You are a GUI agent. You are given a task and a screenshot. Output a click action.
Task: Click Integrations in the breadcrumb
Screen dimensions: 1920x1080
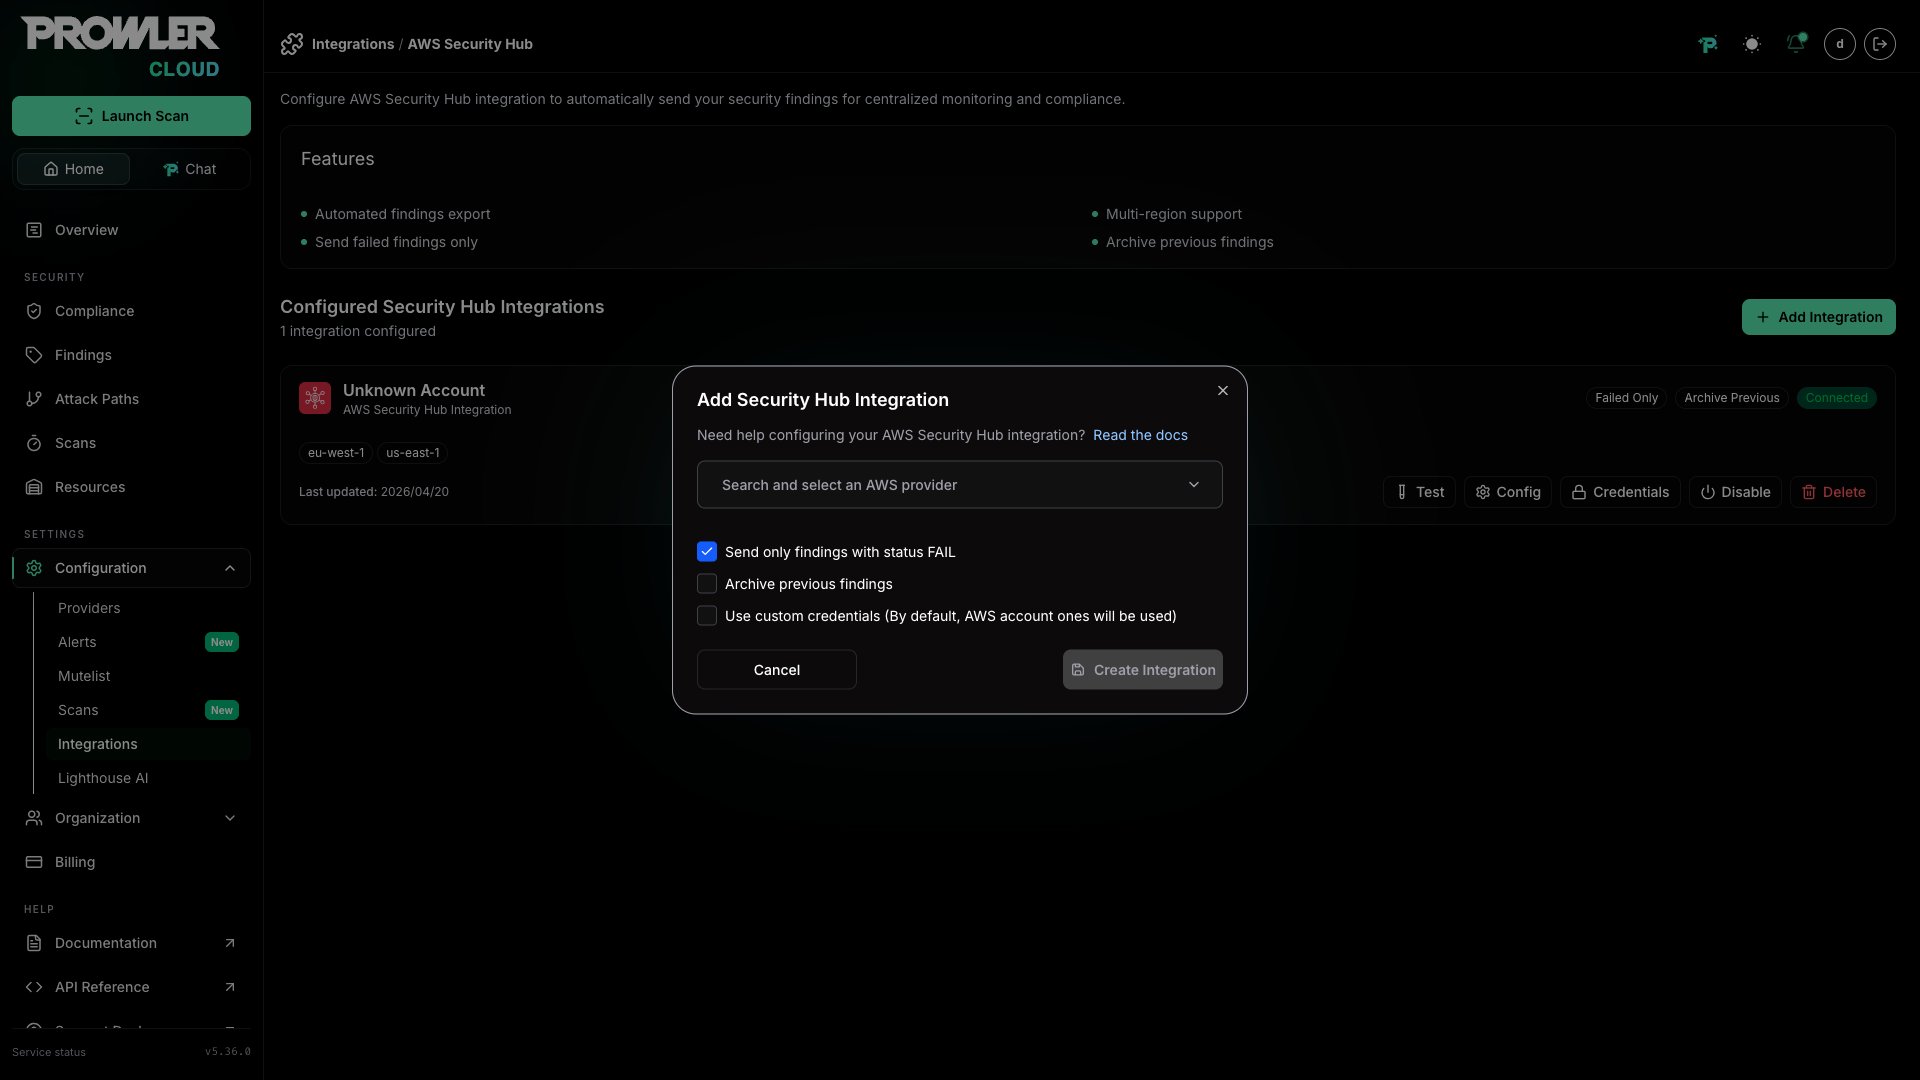pyautogui.click(x=353, y=44)
